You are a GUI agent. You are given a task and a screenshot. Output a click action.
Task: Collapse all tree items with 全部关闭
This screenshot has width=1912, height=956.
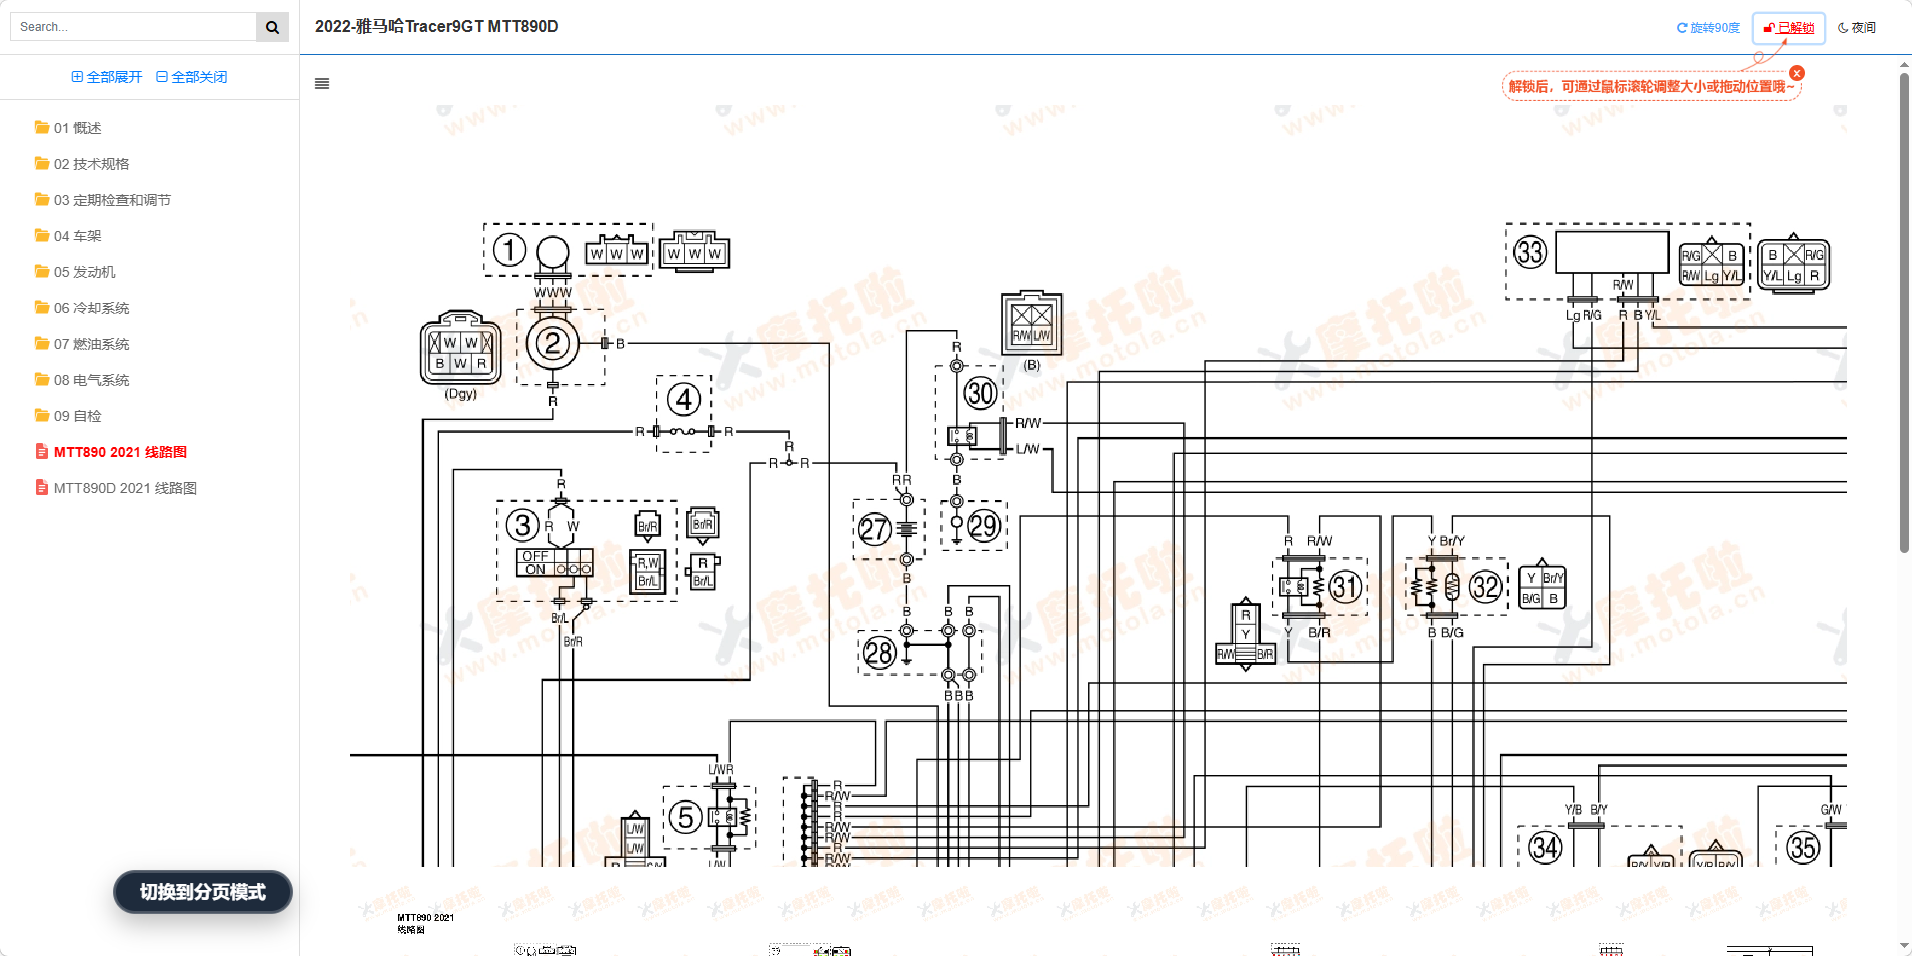192,77
